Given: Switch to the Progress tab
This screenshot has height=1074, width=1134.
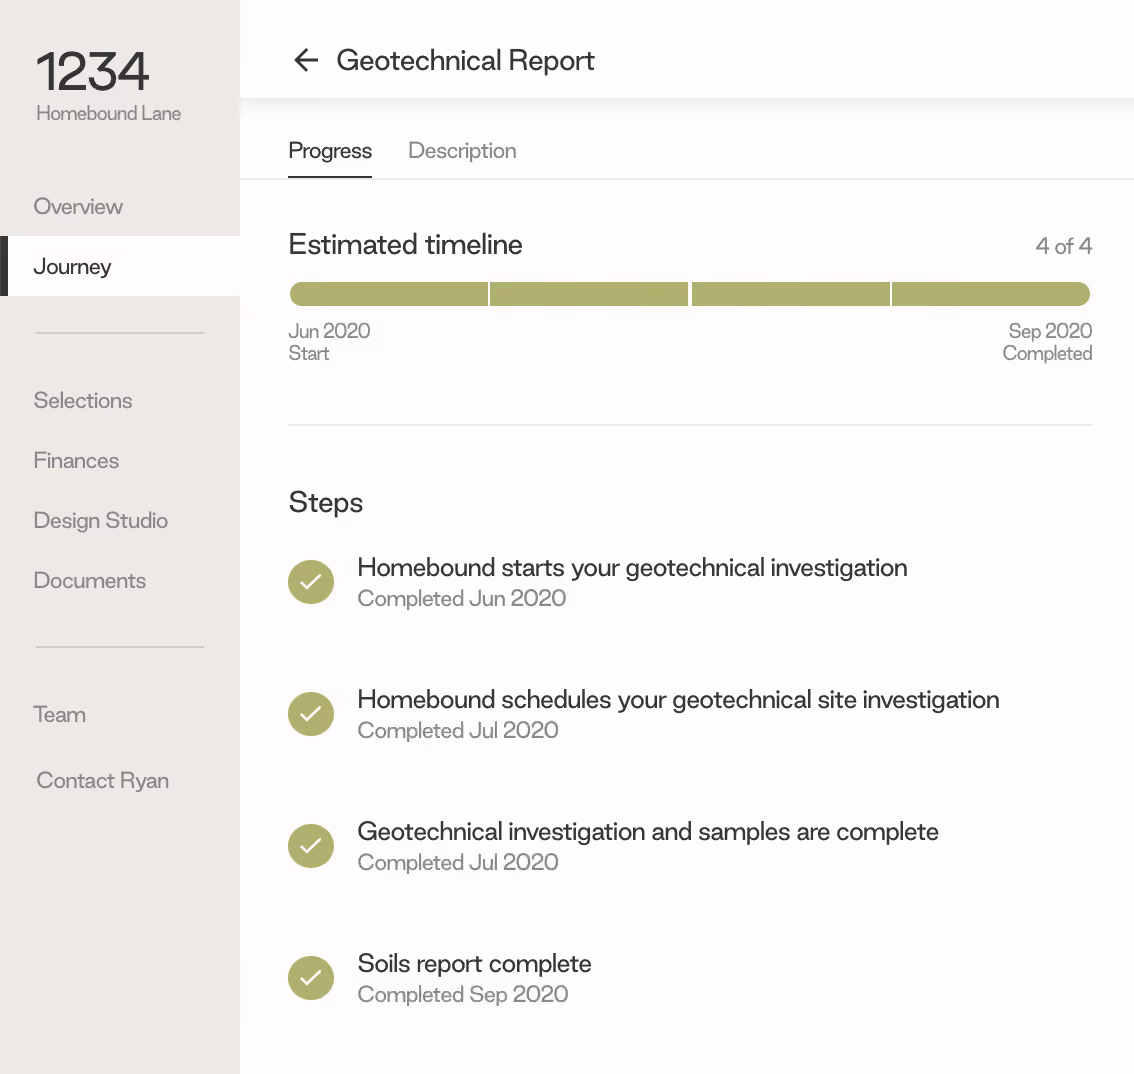Looking at the screenshot, I should 330,150.
